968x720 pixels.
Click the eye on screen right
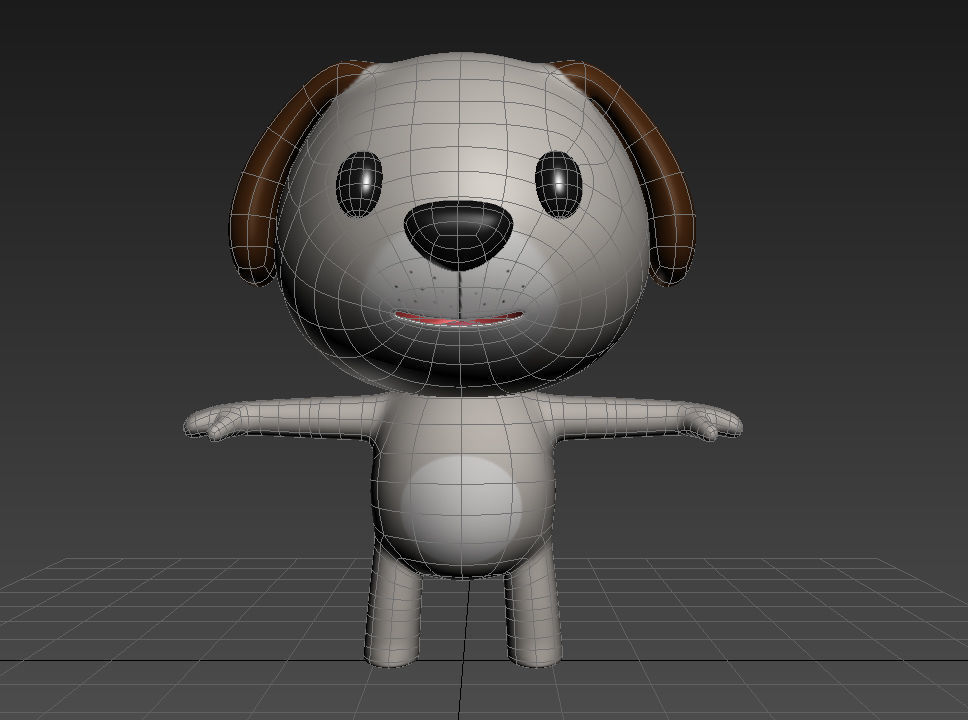(x=558, y=184)
